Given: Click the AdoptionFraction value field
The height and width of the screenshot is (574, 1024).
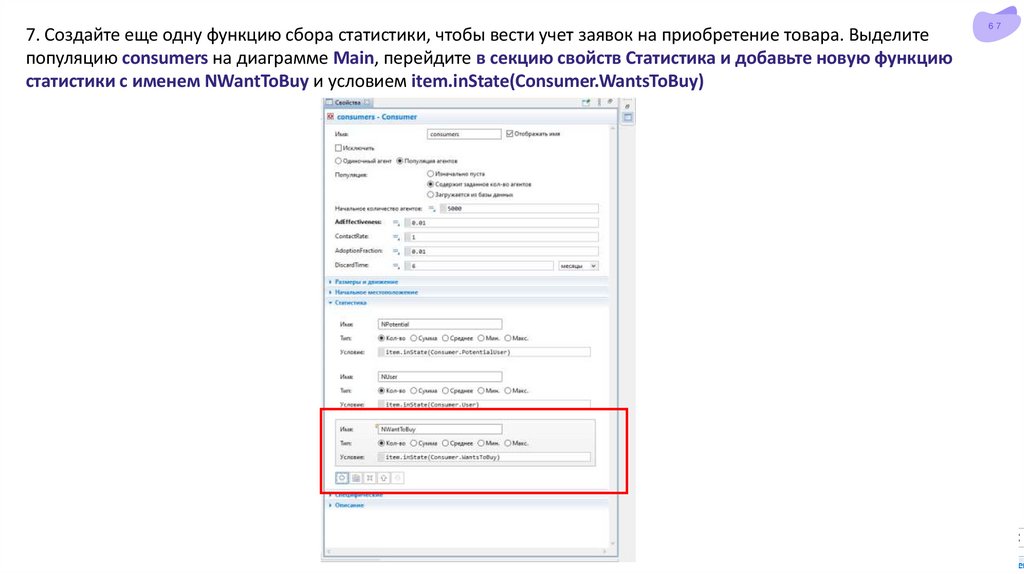Looking at the screenshot, I should pyautogui.click(x=502, y=251).
